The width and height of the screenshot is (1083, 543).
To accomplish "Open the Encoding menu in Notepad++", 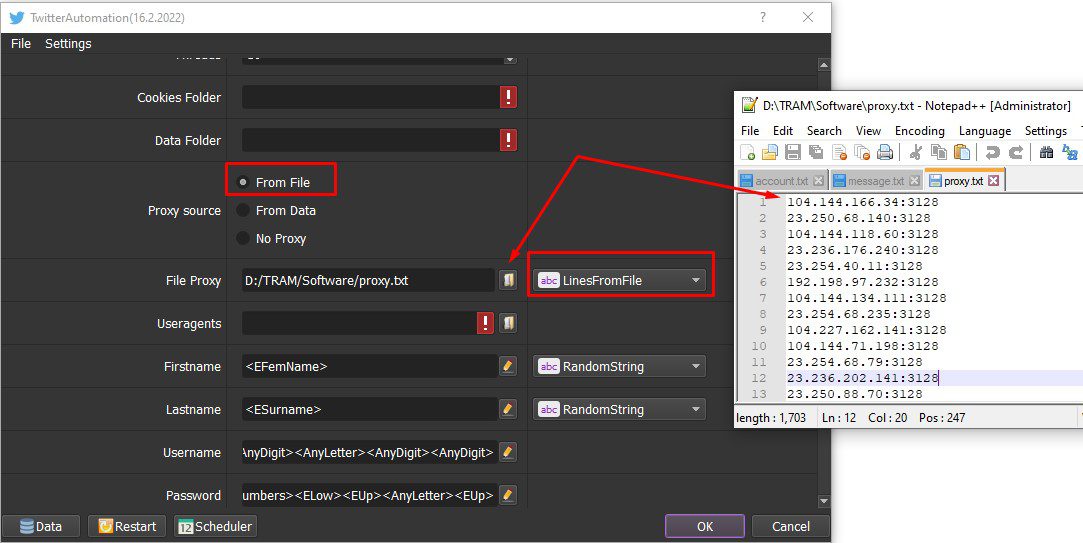I will point(919,131).
